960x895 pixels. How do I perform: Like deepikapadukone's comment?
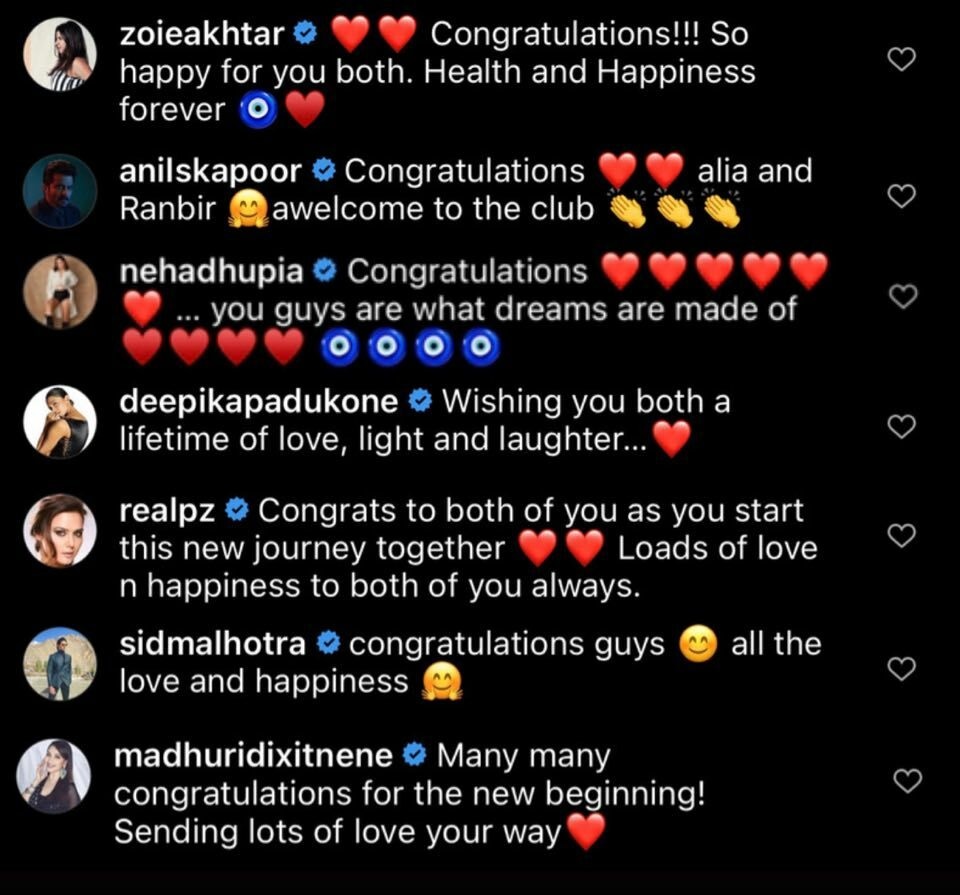click(901, 426)
